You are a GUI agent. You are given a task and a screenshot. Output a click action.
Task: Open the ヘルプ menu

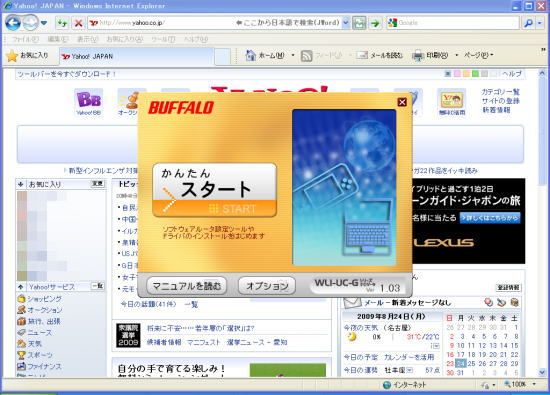pyautogui.click(x=196, y=39)
